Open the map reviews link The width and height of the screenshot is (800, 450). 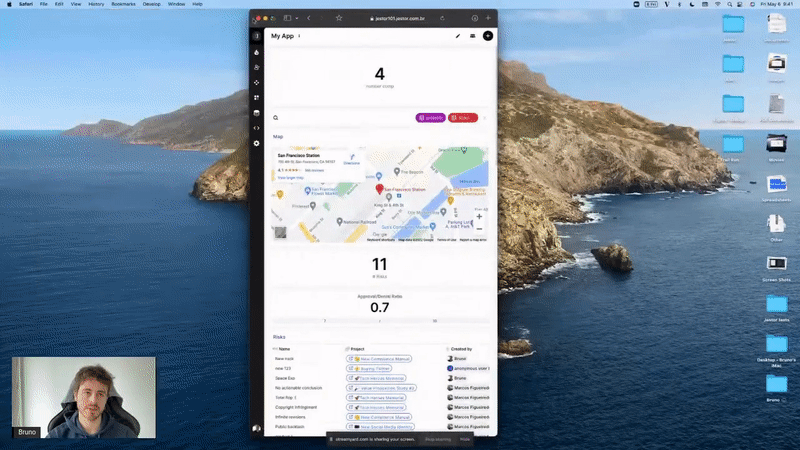tap(314, 170)
